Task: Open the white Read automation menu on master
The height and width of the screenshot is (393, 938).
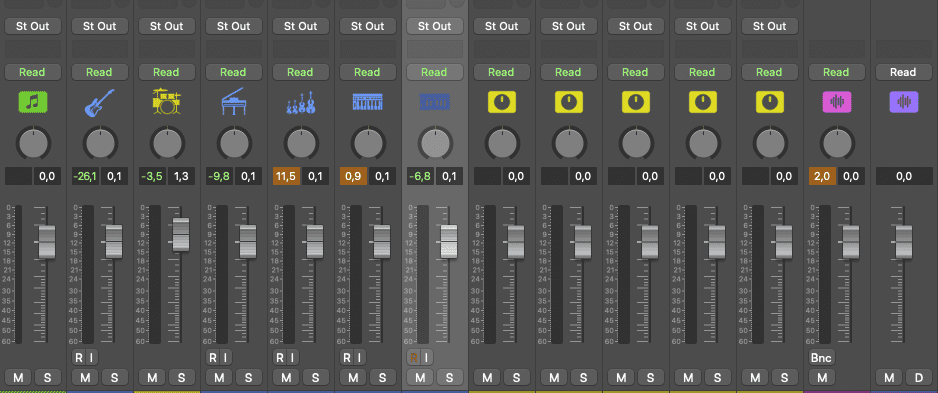Action: [x=903, y=72]
